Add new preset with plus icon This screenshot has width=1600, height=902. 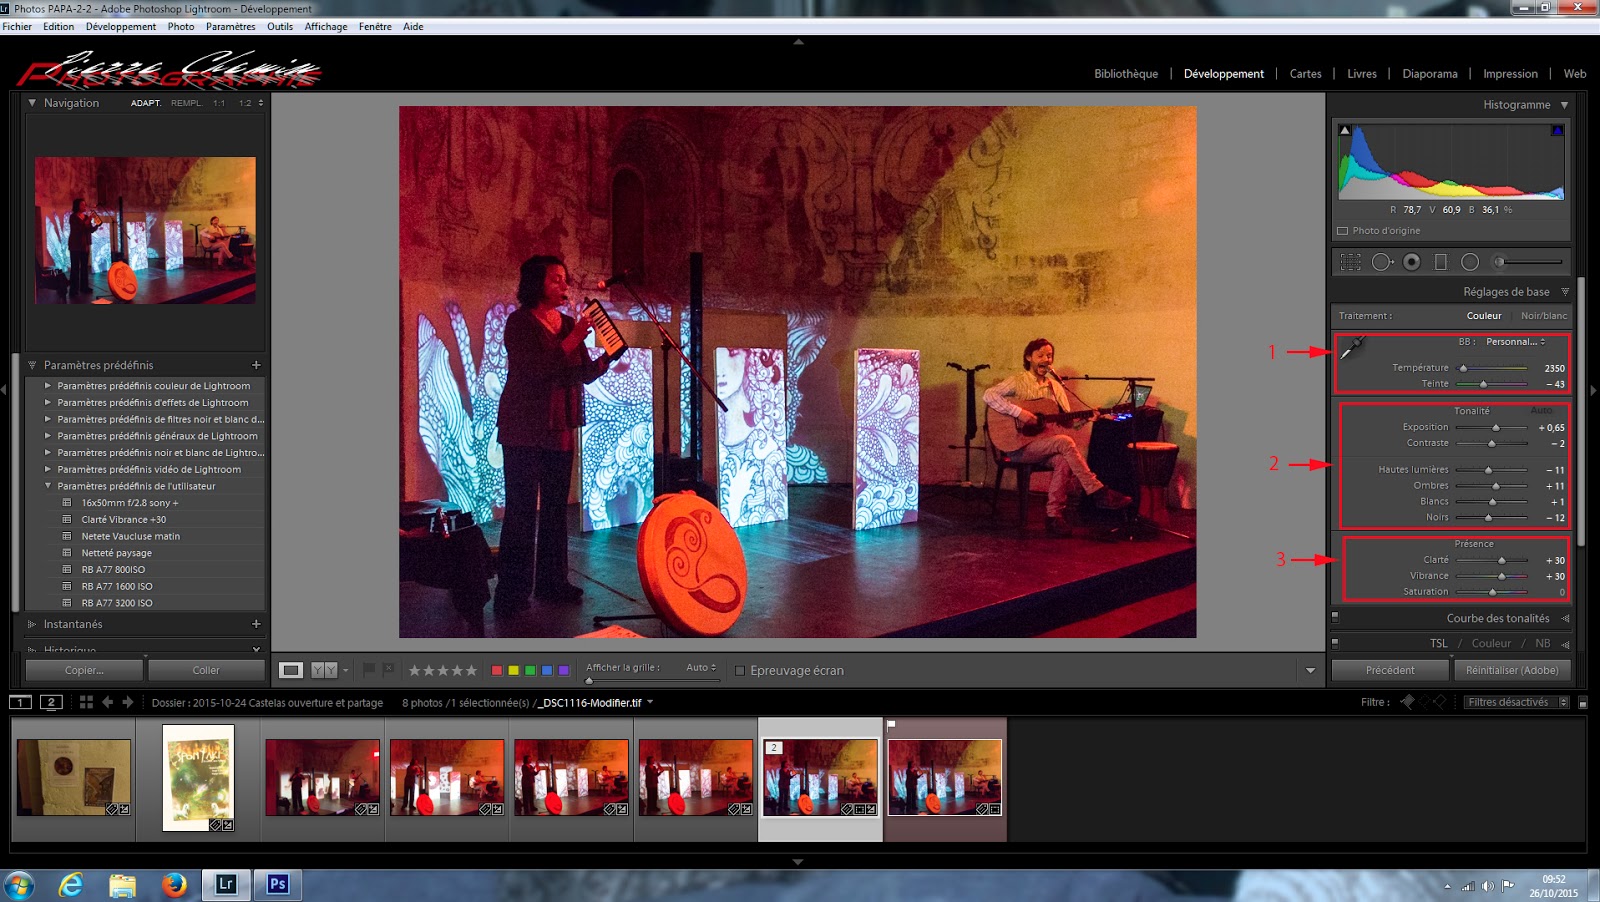pos(256,365)
